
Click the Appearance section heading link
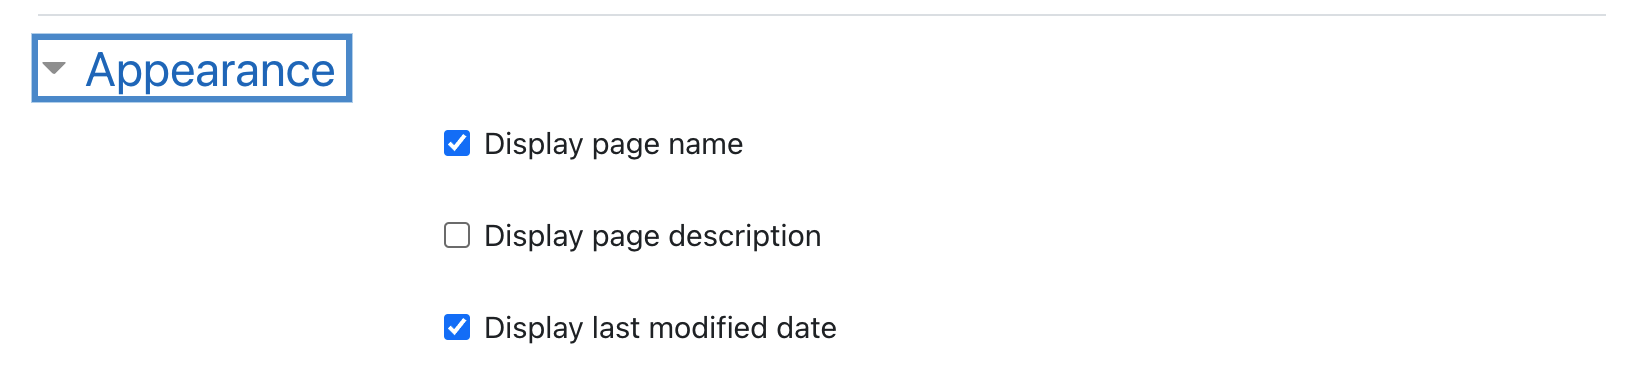pos(210,70)
